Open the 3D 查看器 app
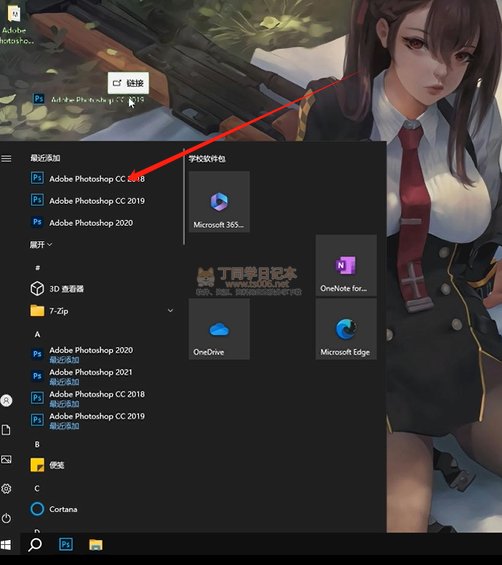502x565 pixels. pos(58,289)
